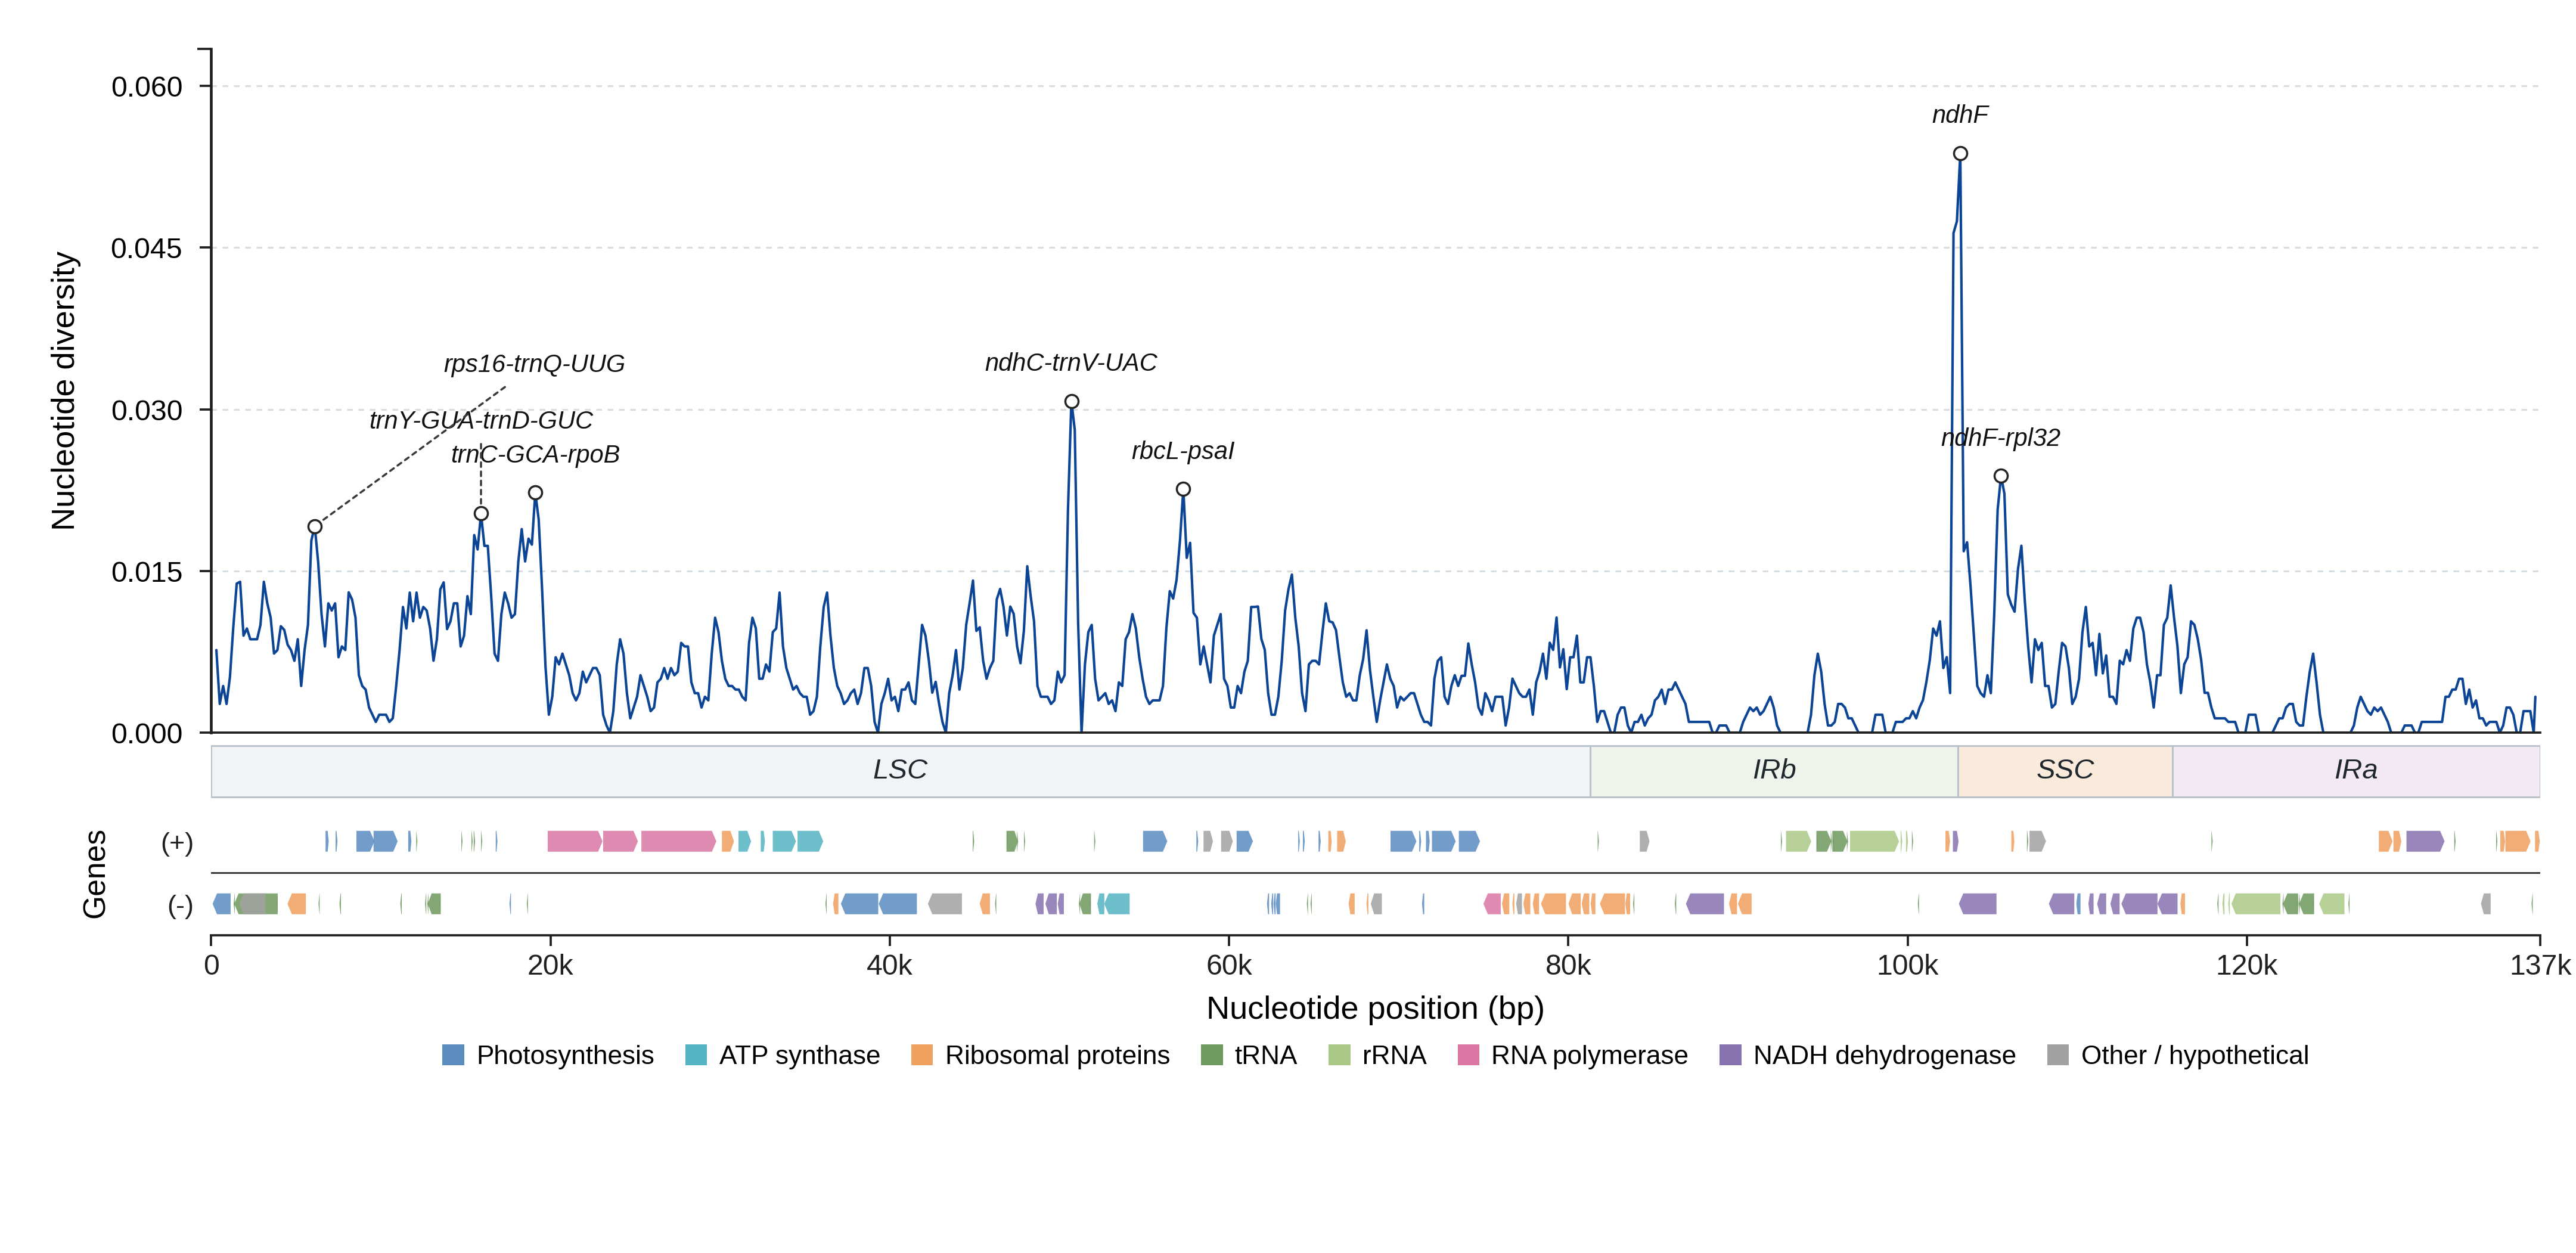Click the "(-)" strand label
2576x1253 pixels.
click(x=180, y=905)
